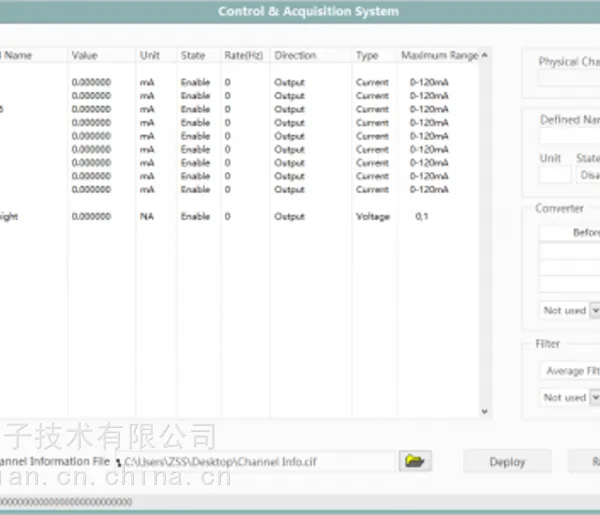Click the channel table's scroll down arrow
The width and height of the screenshot is (600, 515).
485,411
